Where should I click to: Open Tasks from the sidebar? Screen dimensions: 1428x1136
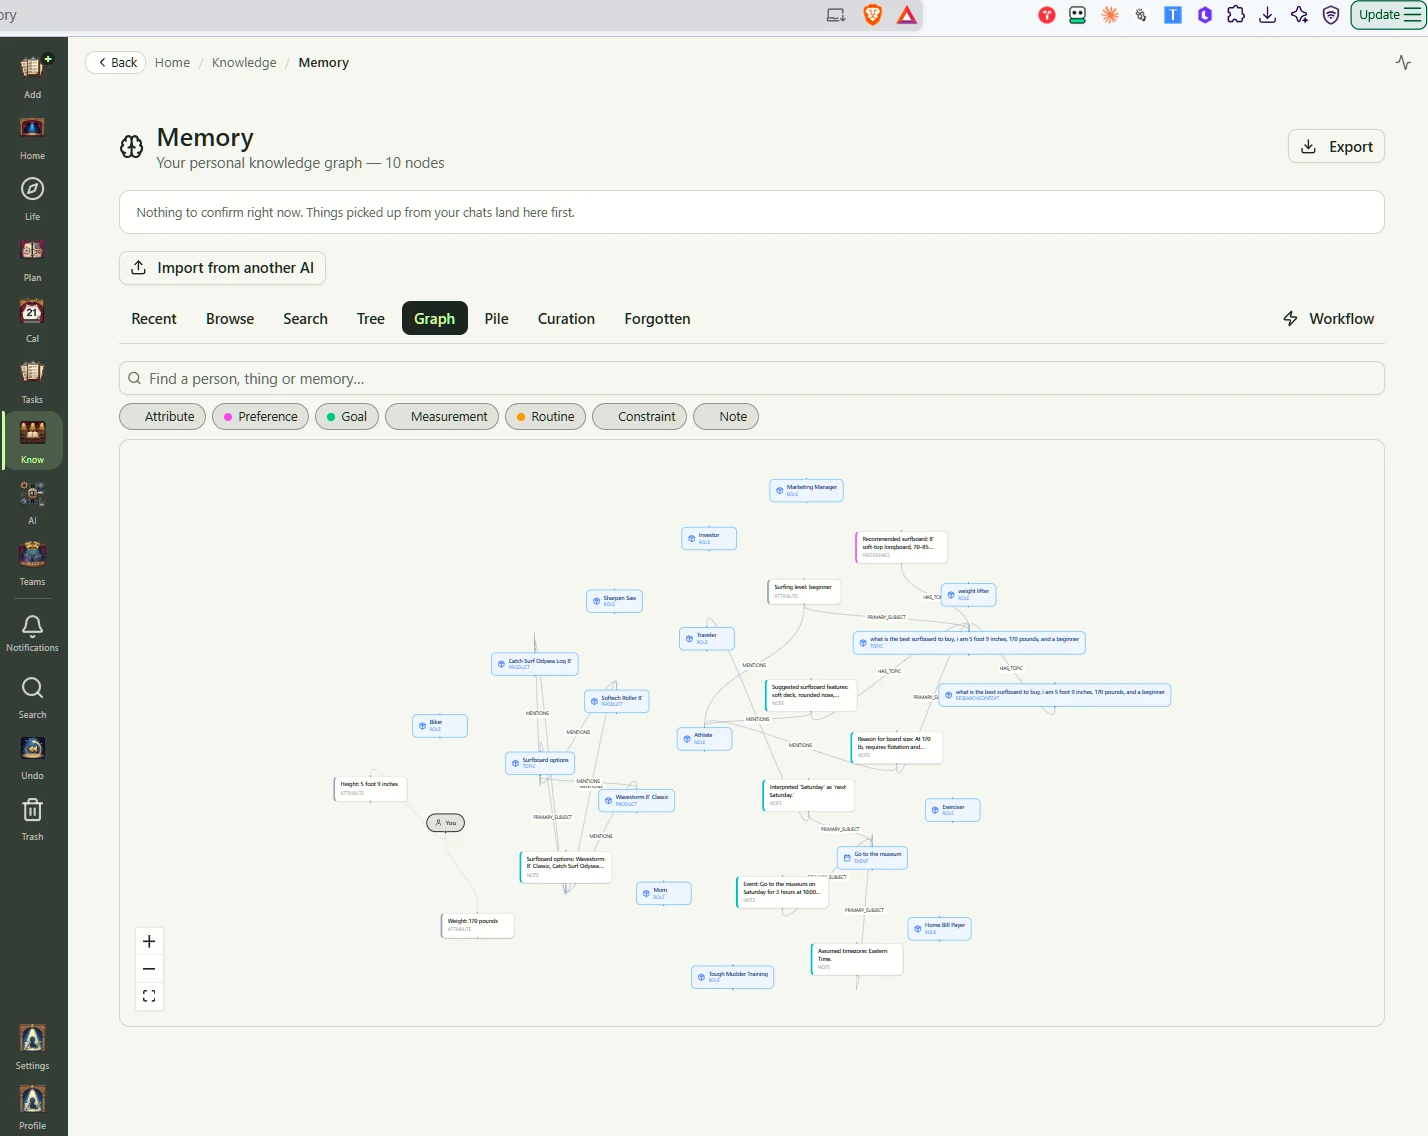point(33,382)
